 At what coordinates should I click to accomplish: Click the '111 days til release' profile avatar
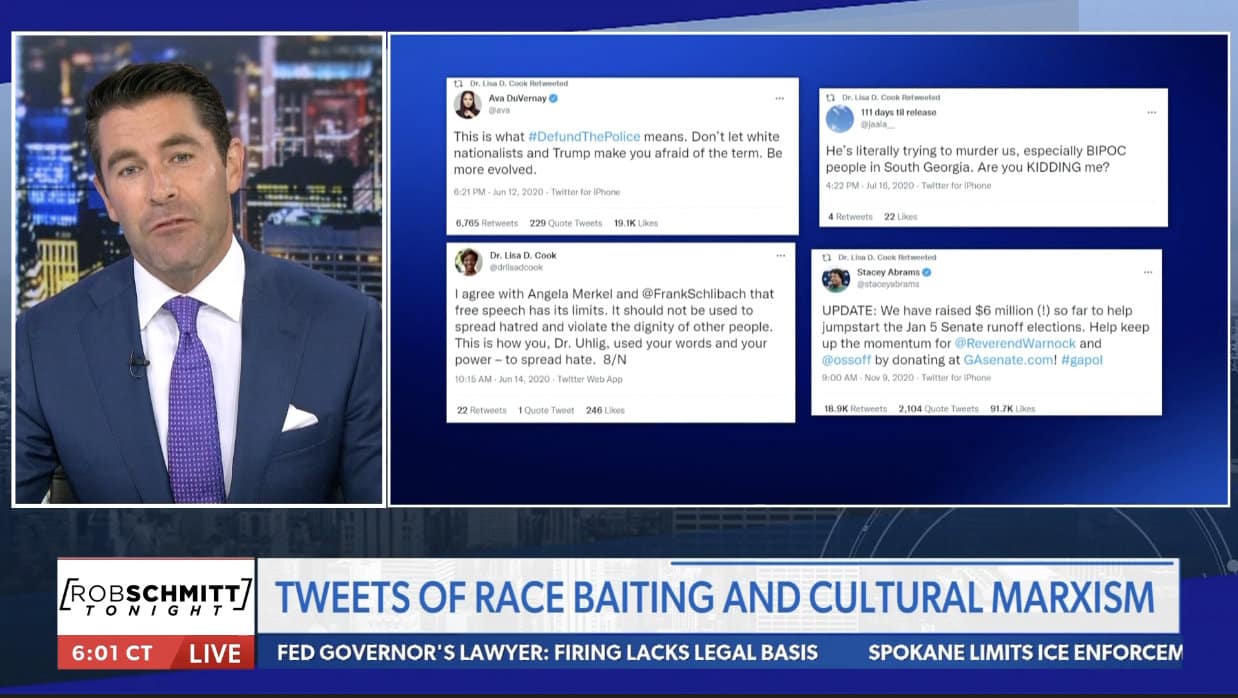840,118
